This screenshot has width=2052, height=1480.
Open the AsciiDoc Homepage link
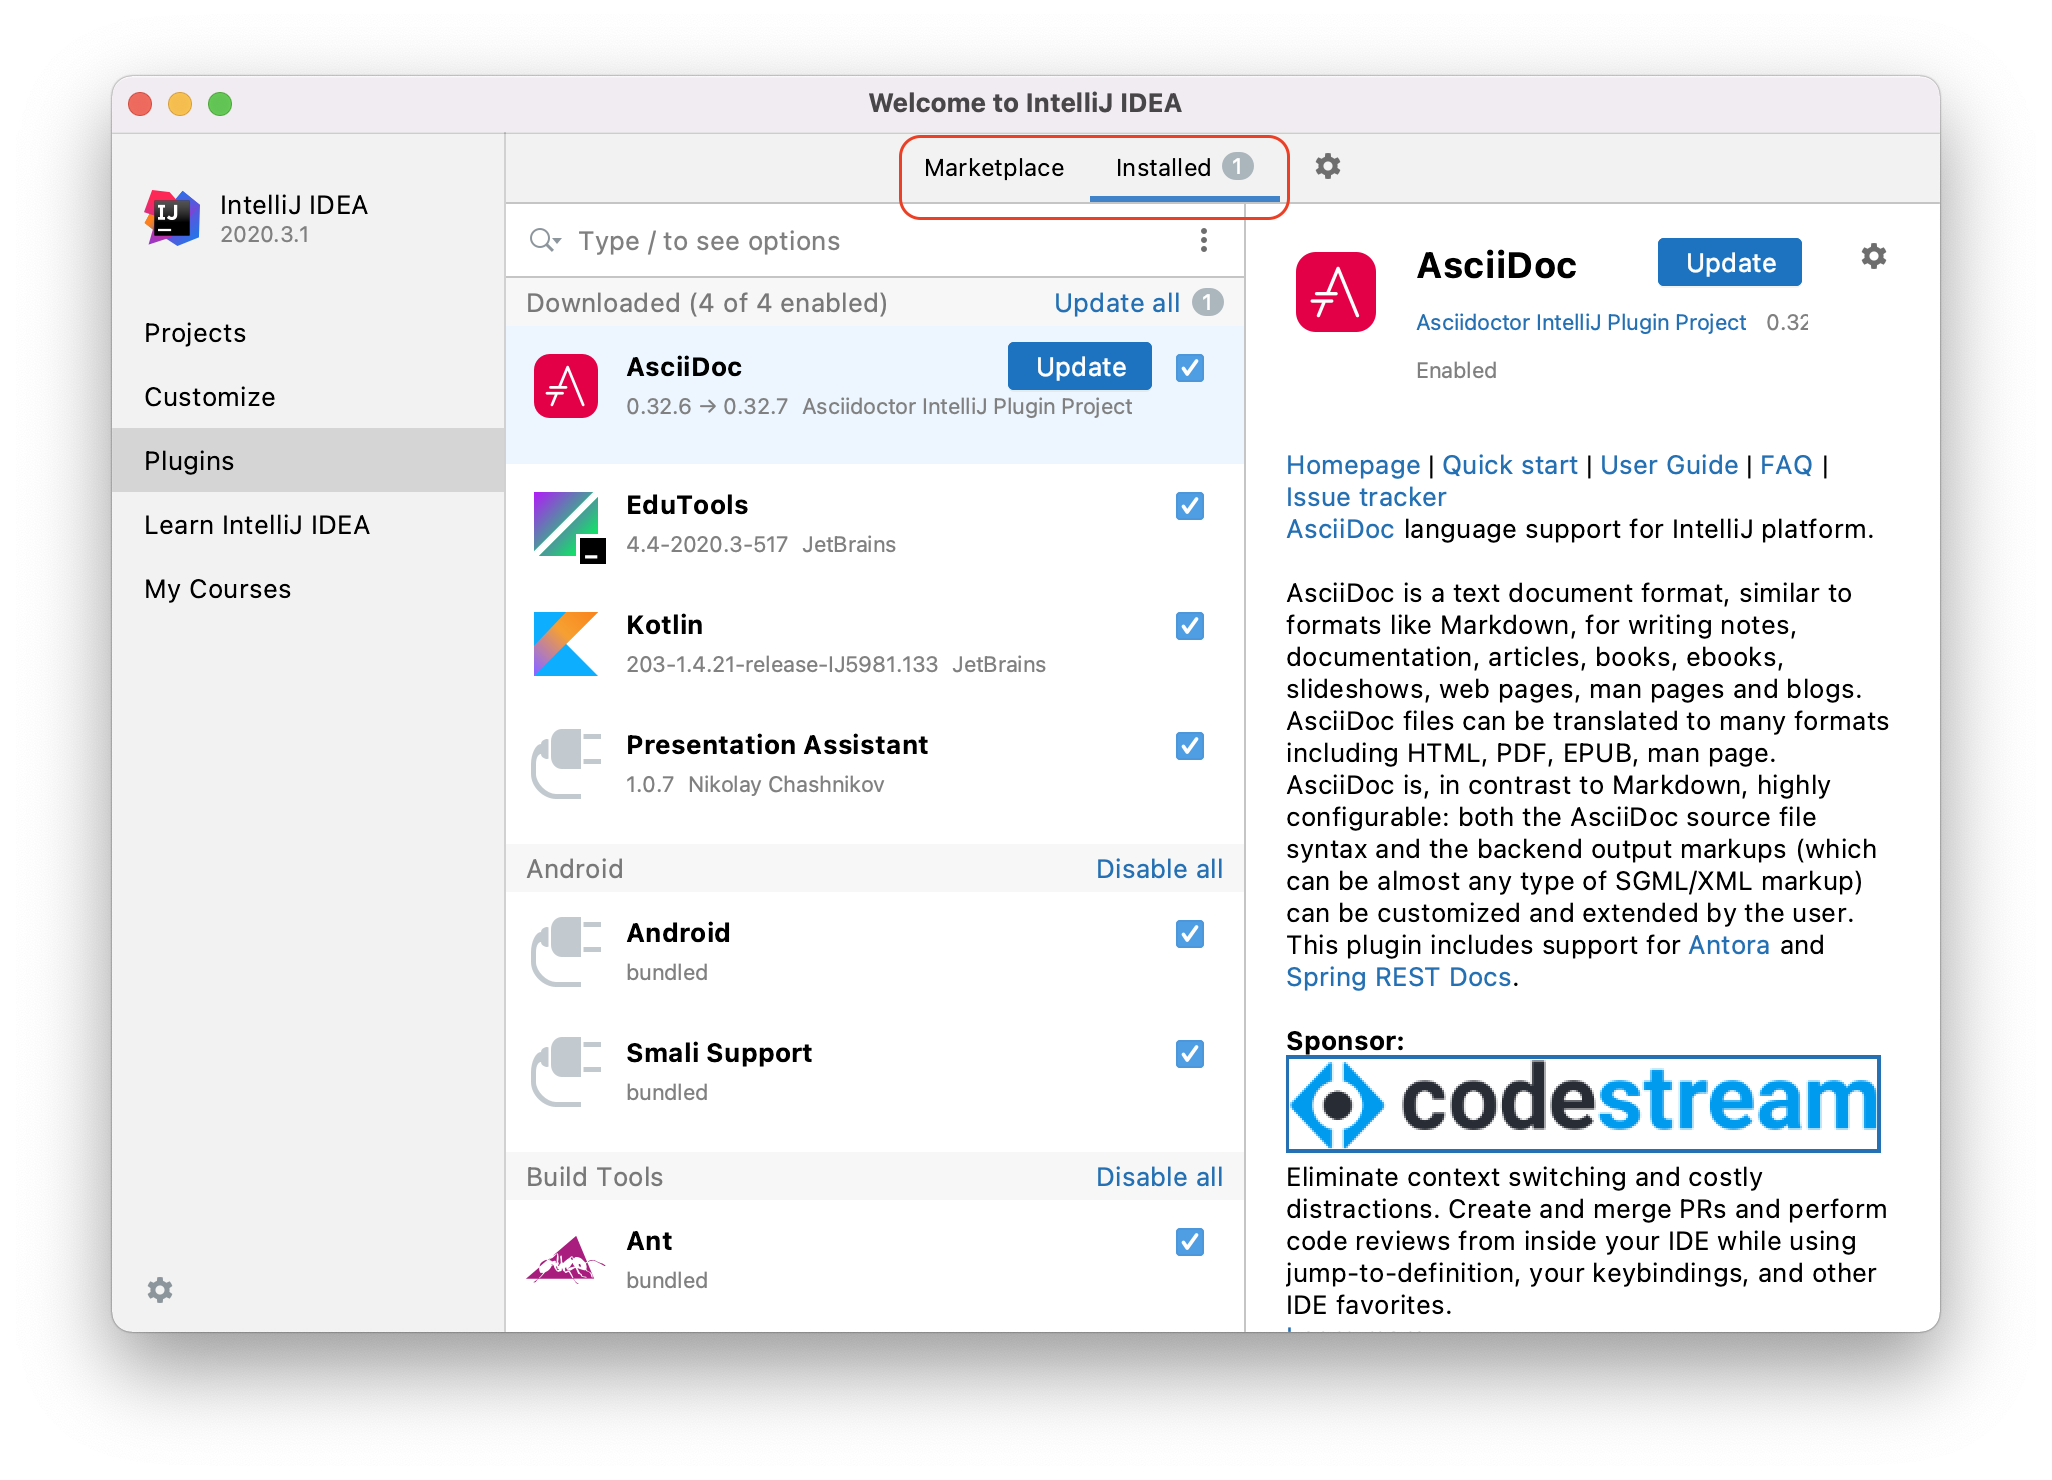(1353, 465)
